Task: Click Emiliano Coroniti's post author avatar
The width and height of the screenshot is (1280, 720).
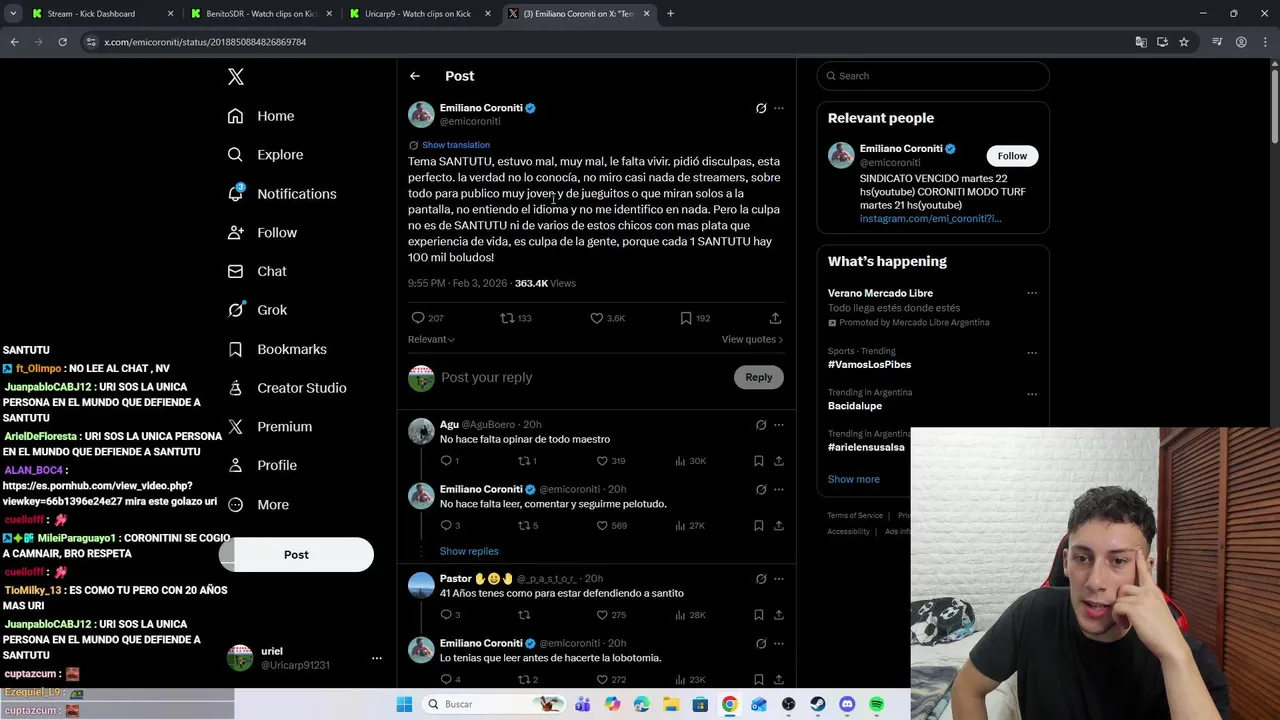Action: coord(421,114)
